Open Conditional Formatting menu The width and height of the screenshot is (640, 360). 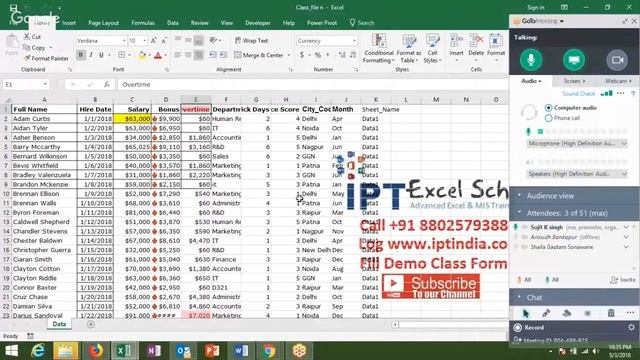click(379, 49)
